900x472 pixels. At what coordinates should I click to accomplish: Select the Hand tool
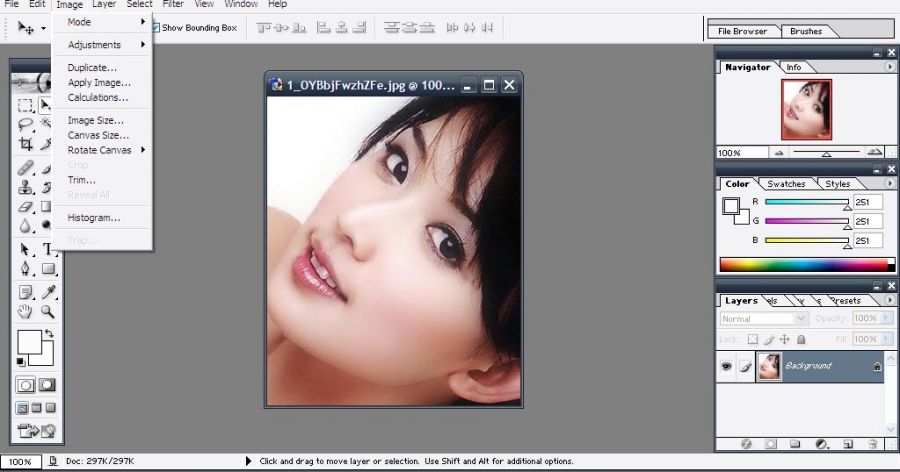(x=25, y=312)
